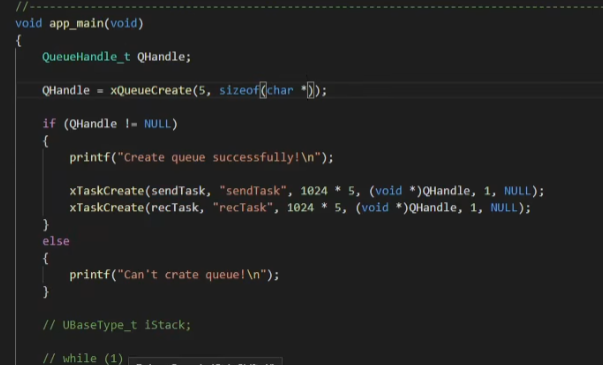Viewport: 603px width, 365px height.
Task: Click the commented while (1) line
Action: pyautogui.click(x=83, y=358)
